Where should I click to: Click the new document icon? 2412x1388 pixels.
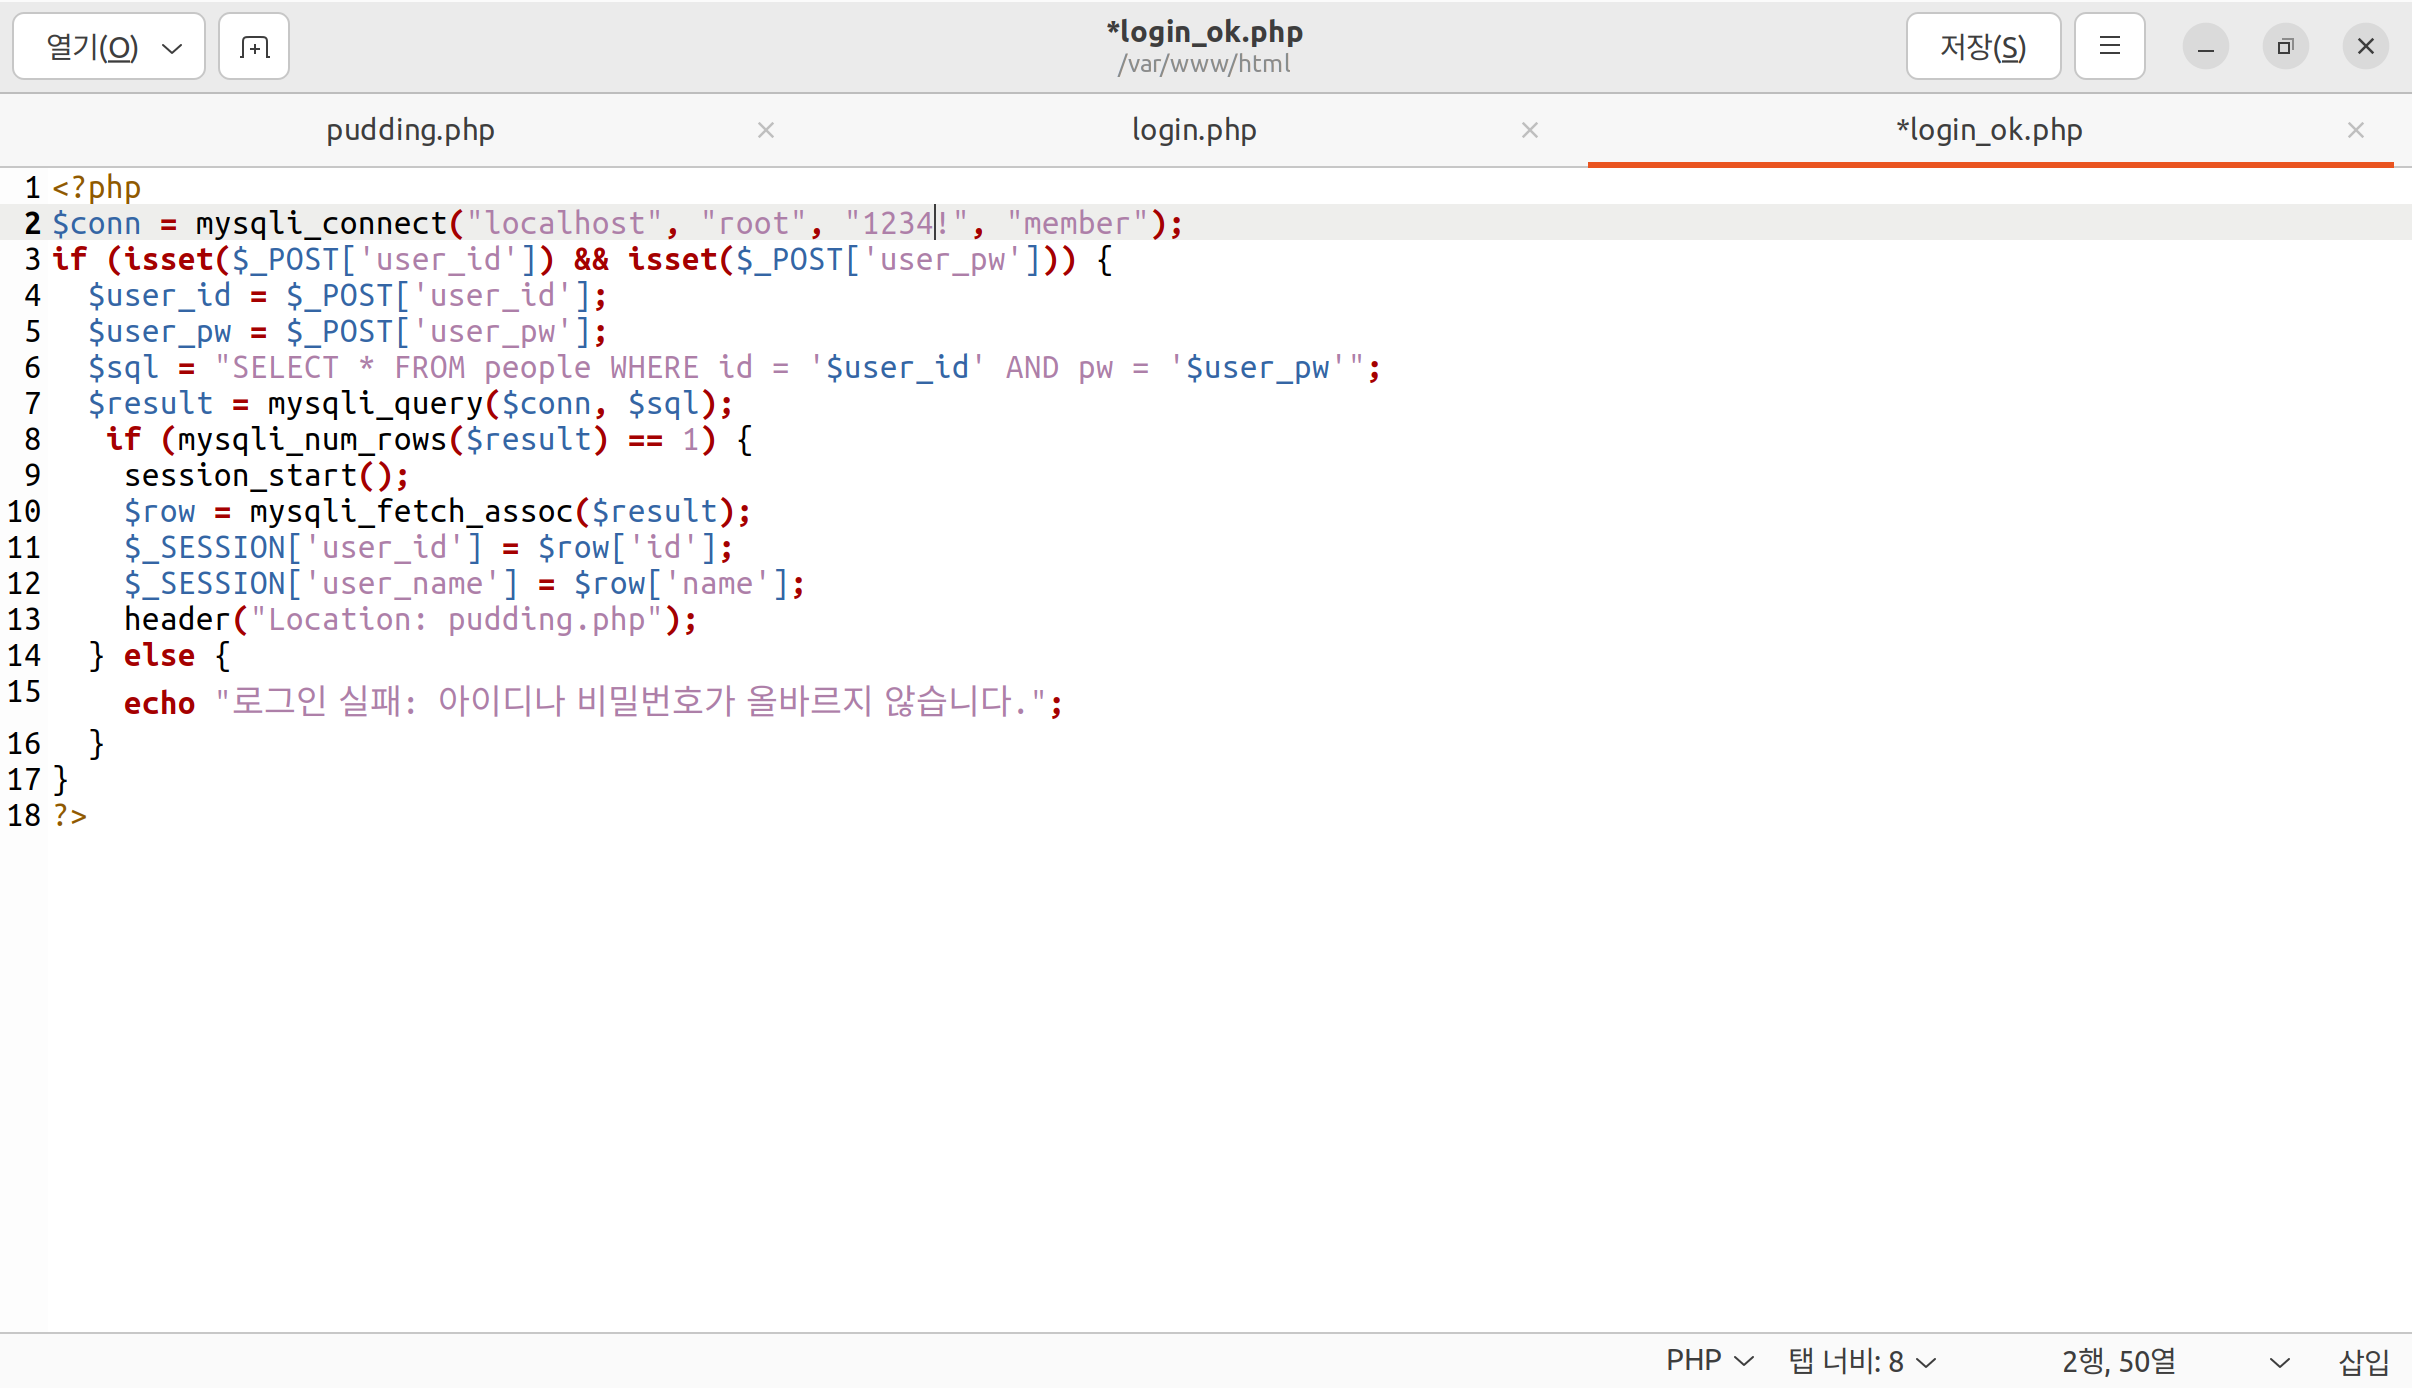[254, 47]
